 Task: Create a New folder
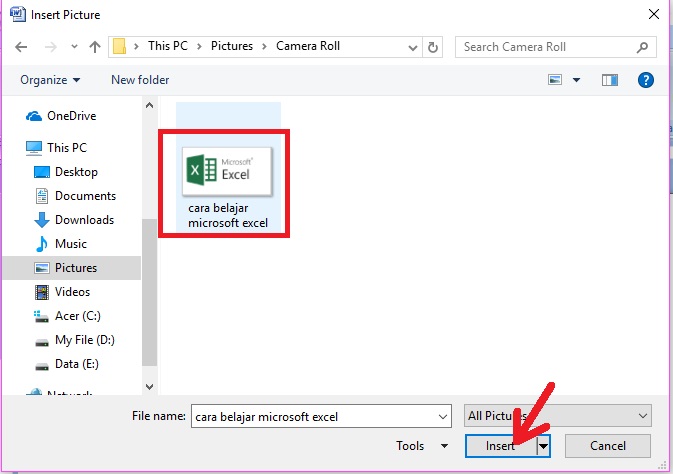(x=140, y=80)
